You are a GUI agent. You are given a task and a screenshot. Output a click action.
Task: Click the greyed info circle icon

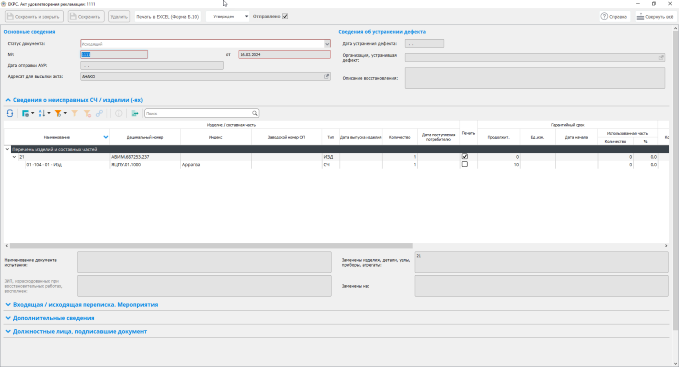[118, 113]
